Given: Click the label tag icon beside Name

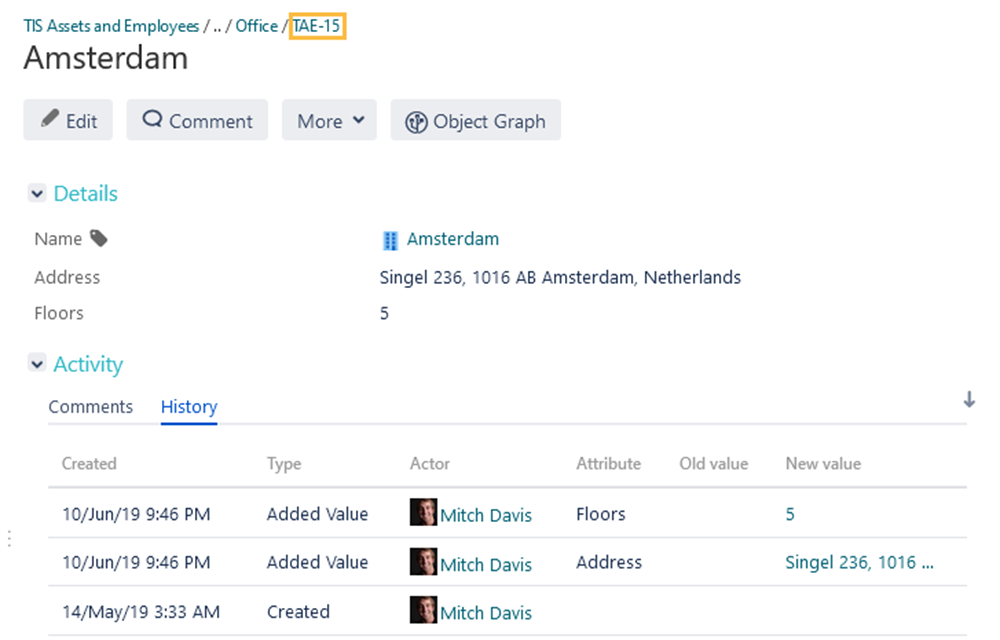Looking at the screenshot, I should 99,238.
